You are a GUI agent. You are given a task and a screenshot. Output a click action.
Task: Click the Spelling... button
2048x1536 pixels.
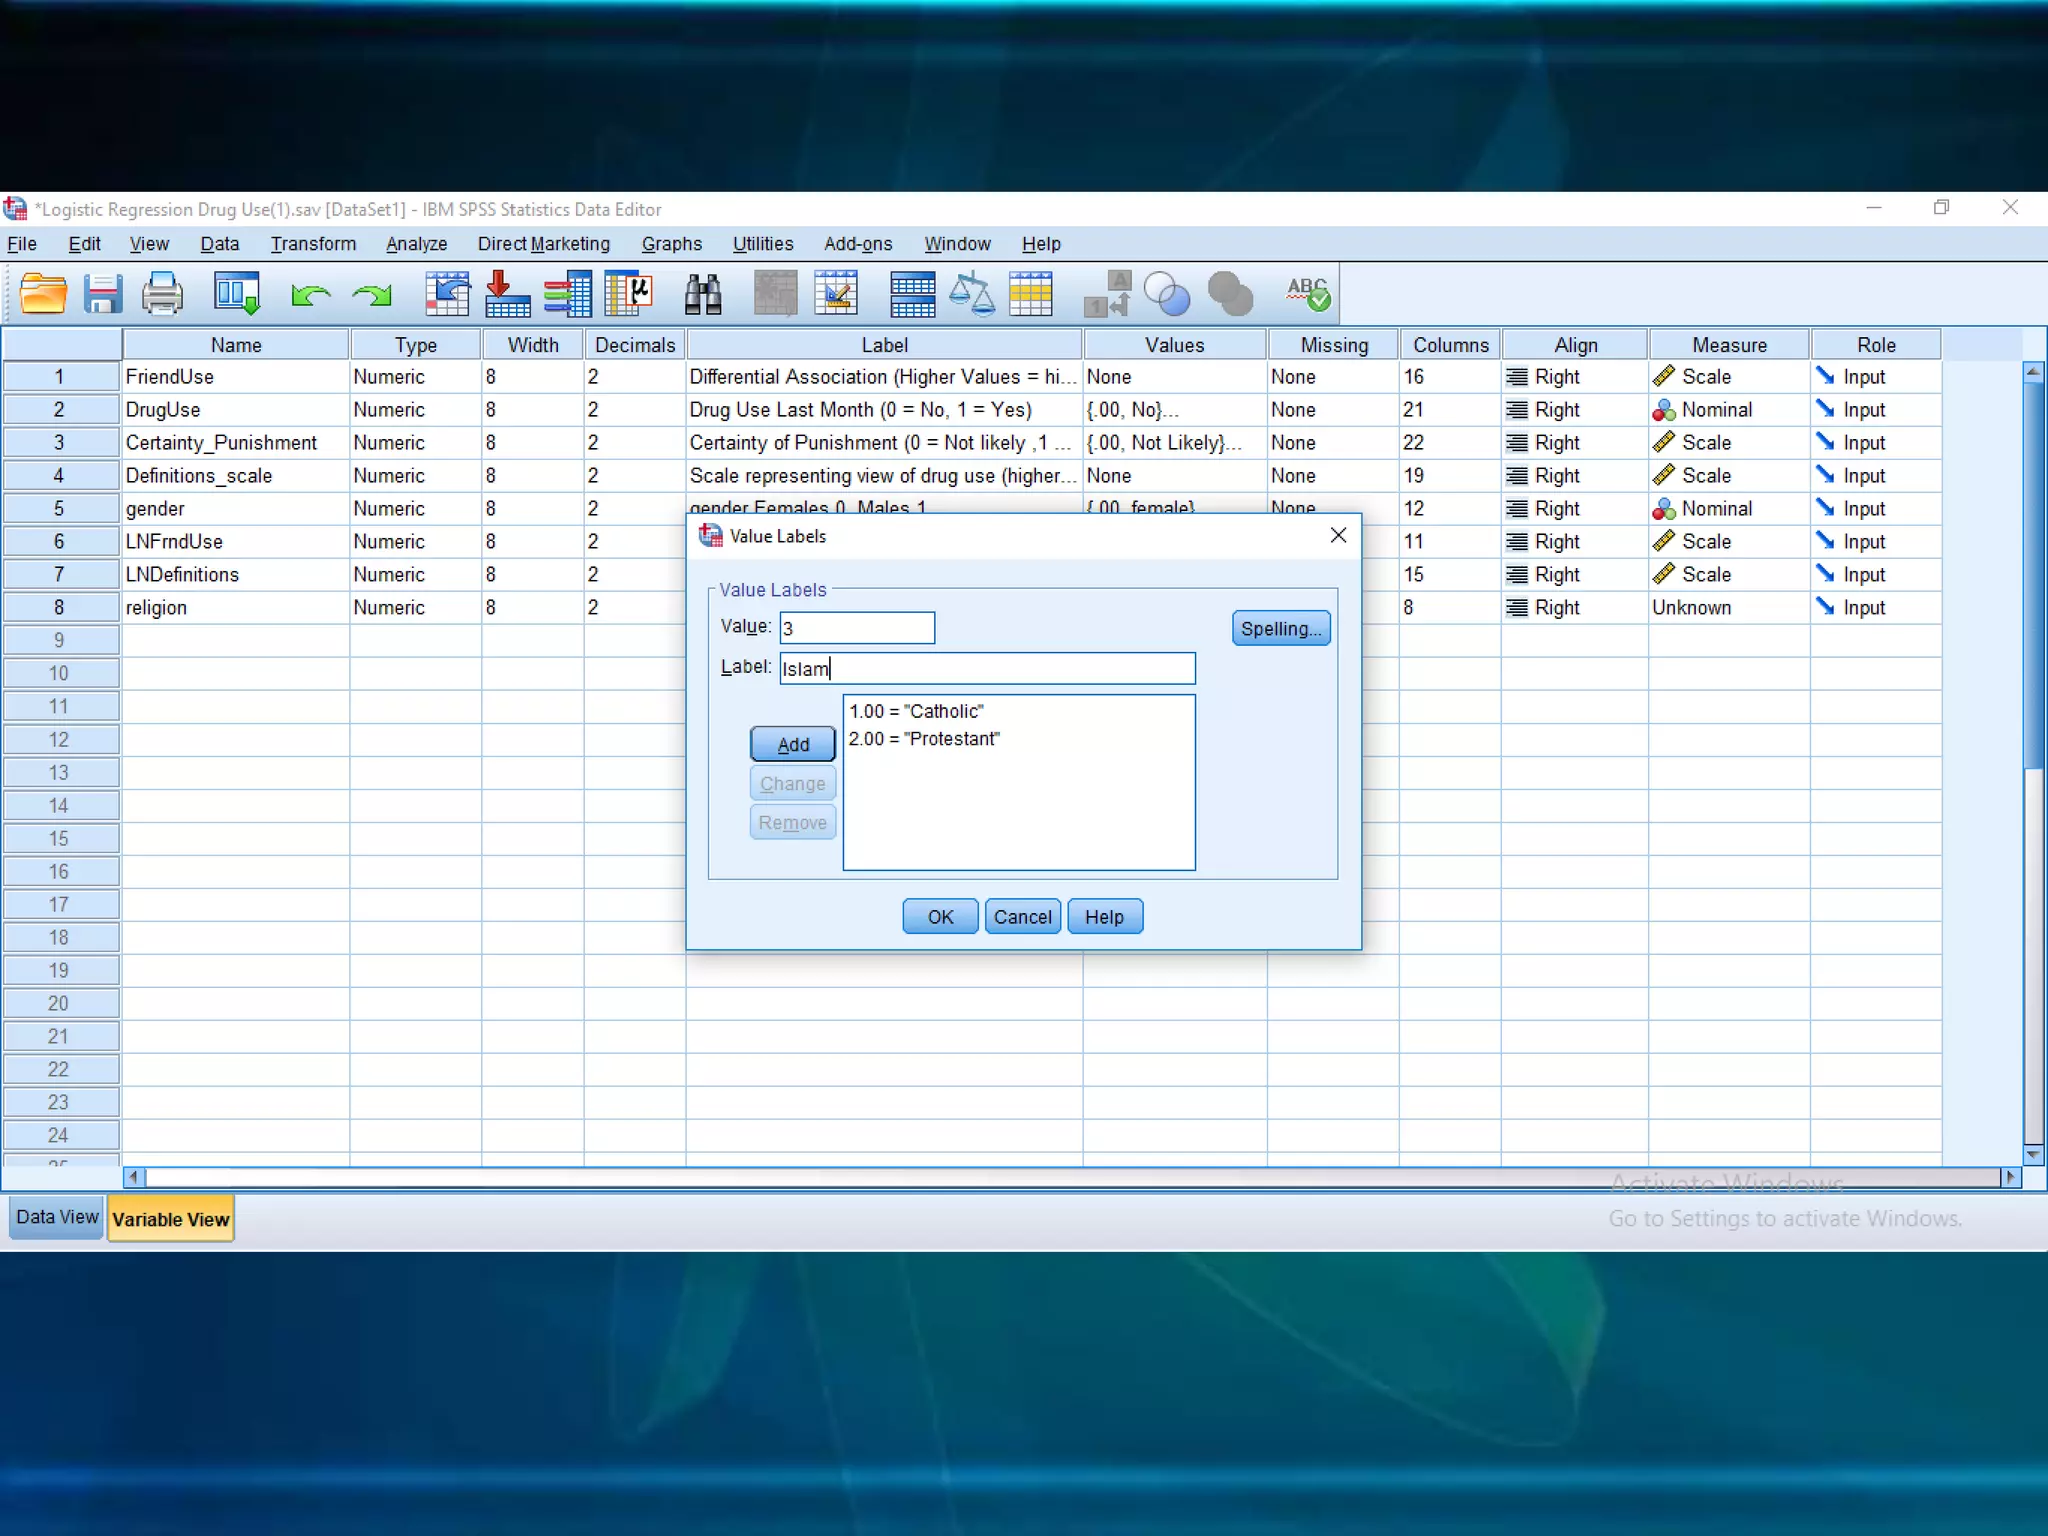pos(1280,629)
